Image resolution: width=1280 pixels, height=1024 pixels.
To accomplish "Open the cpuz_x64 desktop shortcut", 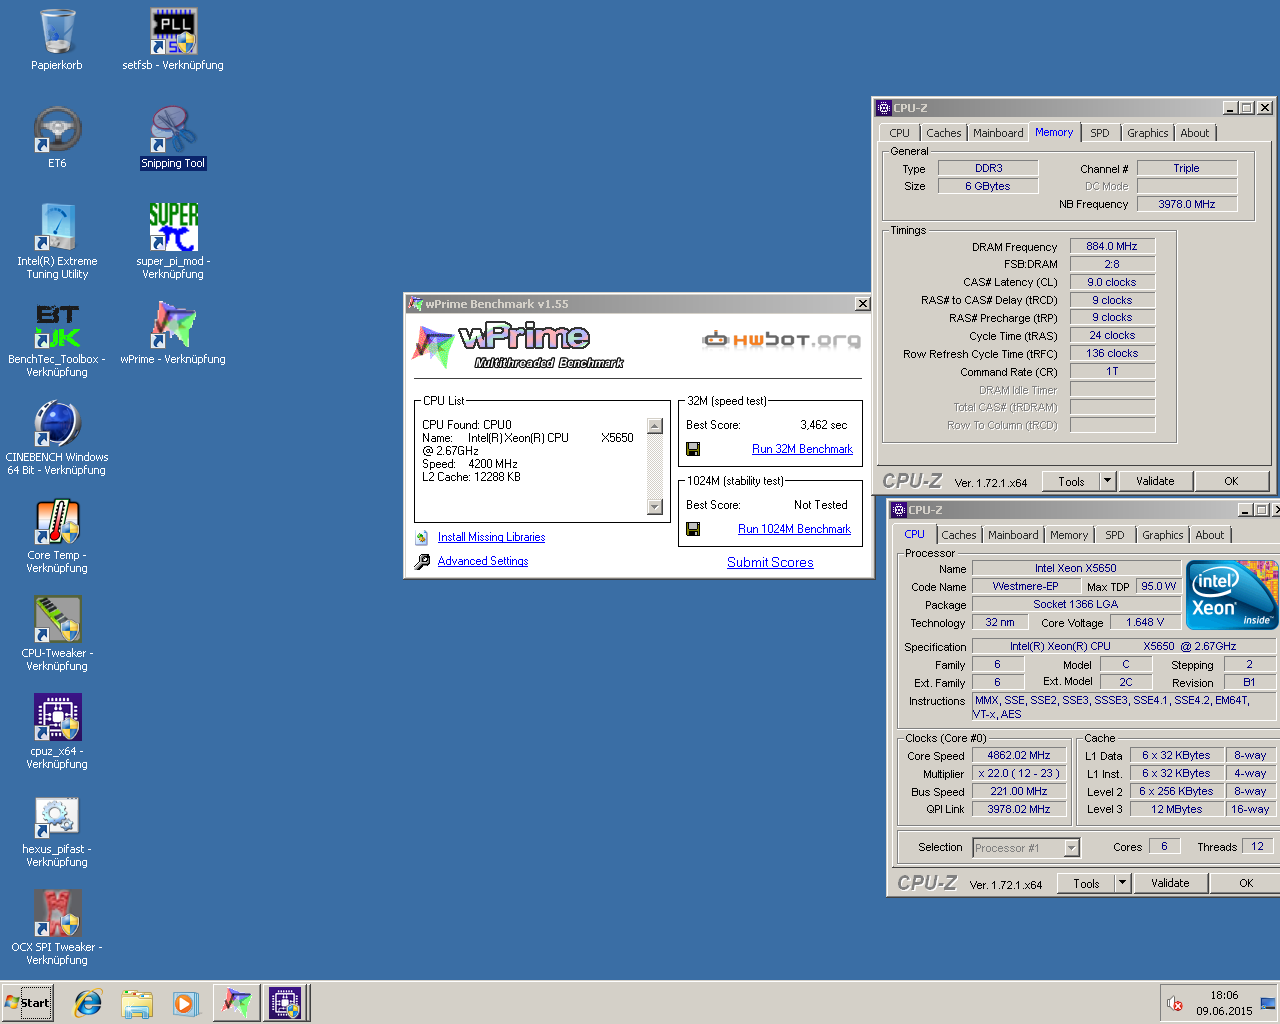I will click(57, 717).
